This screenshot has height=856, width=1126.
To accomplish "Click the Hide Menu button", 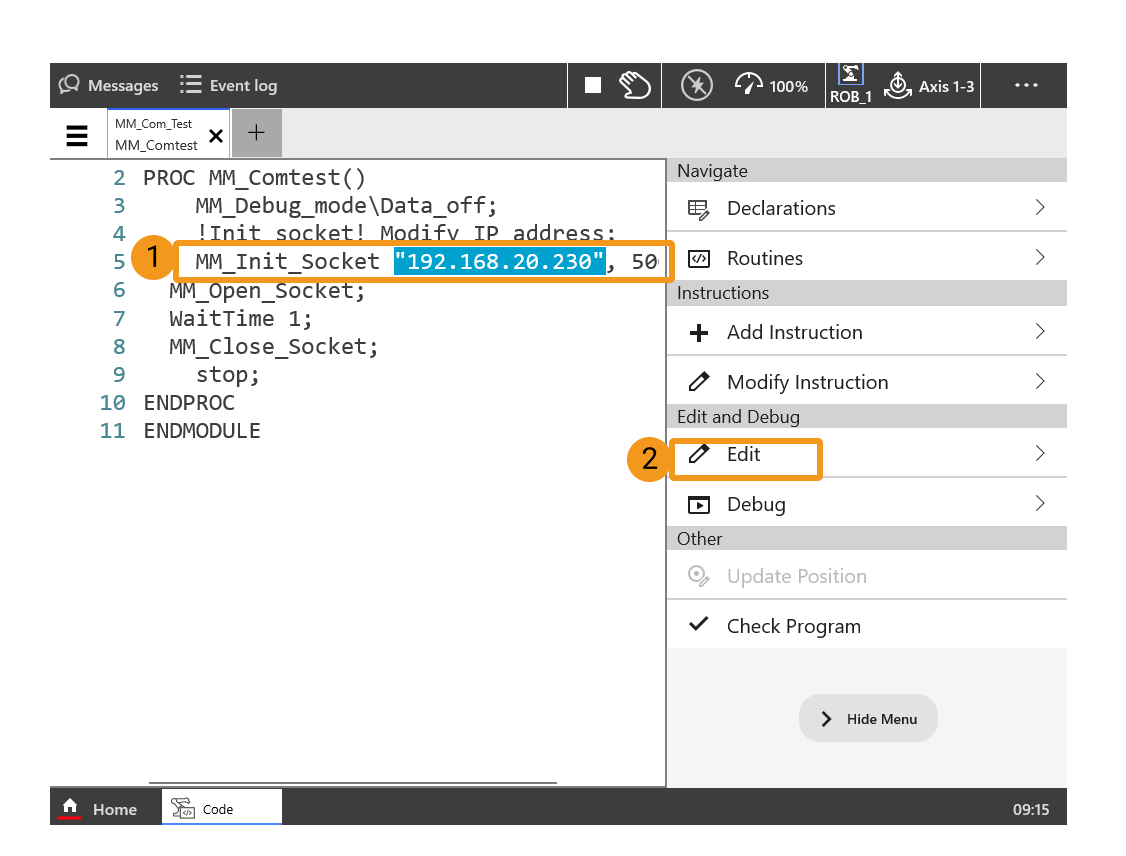I will (x=868, y=719).
